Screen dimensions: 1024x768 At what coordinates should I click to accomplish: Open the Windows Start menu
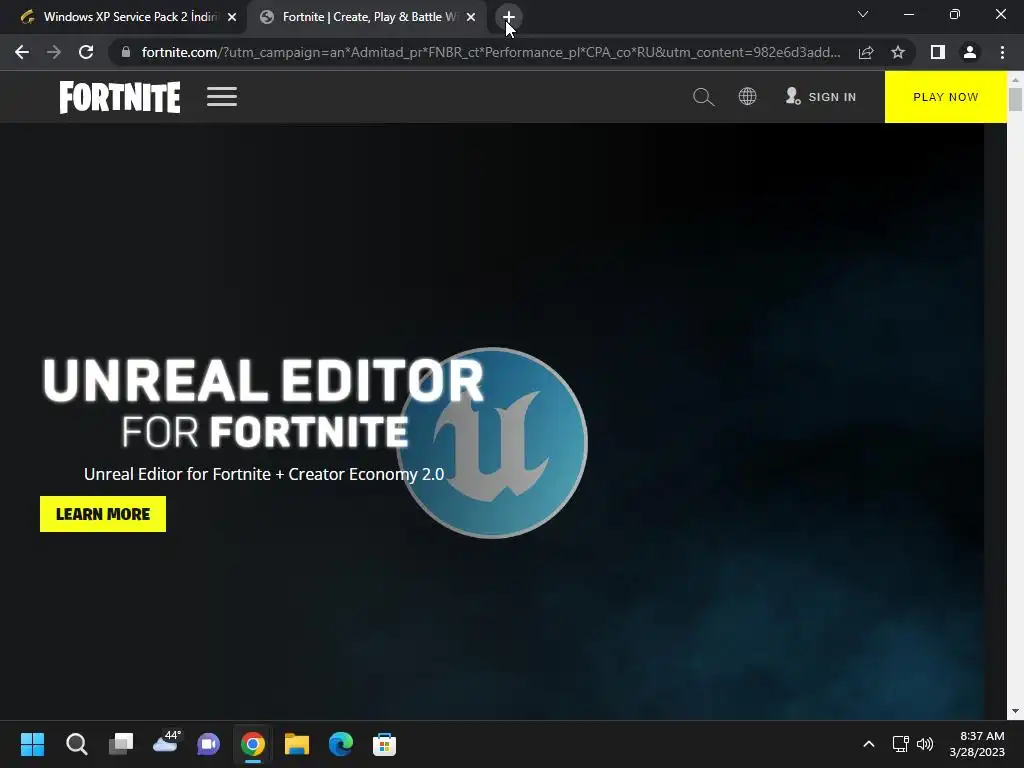pyautogui.click(x=32, y=744)
